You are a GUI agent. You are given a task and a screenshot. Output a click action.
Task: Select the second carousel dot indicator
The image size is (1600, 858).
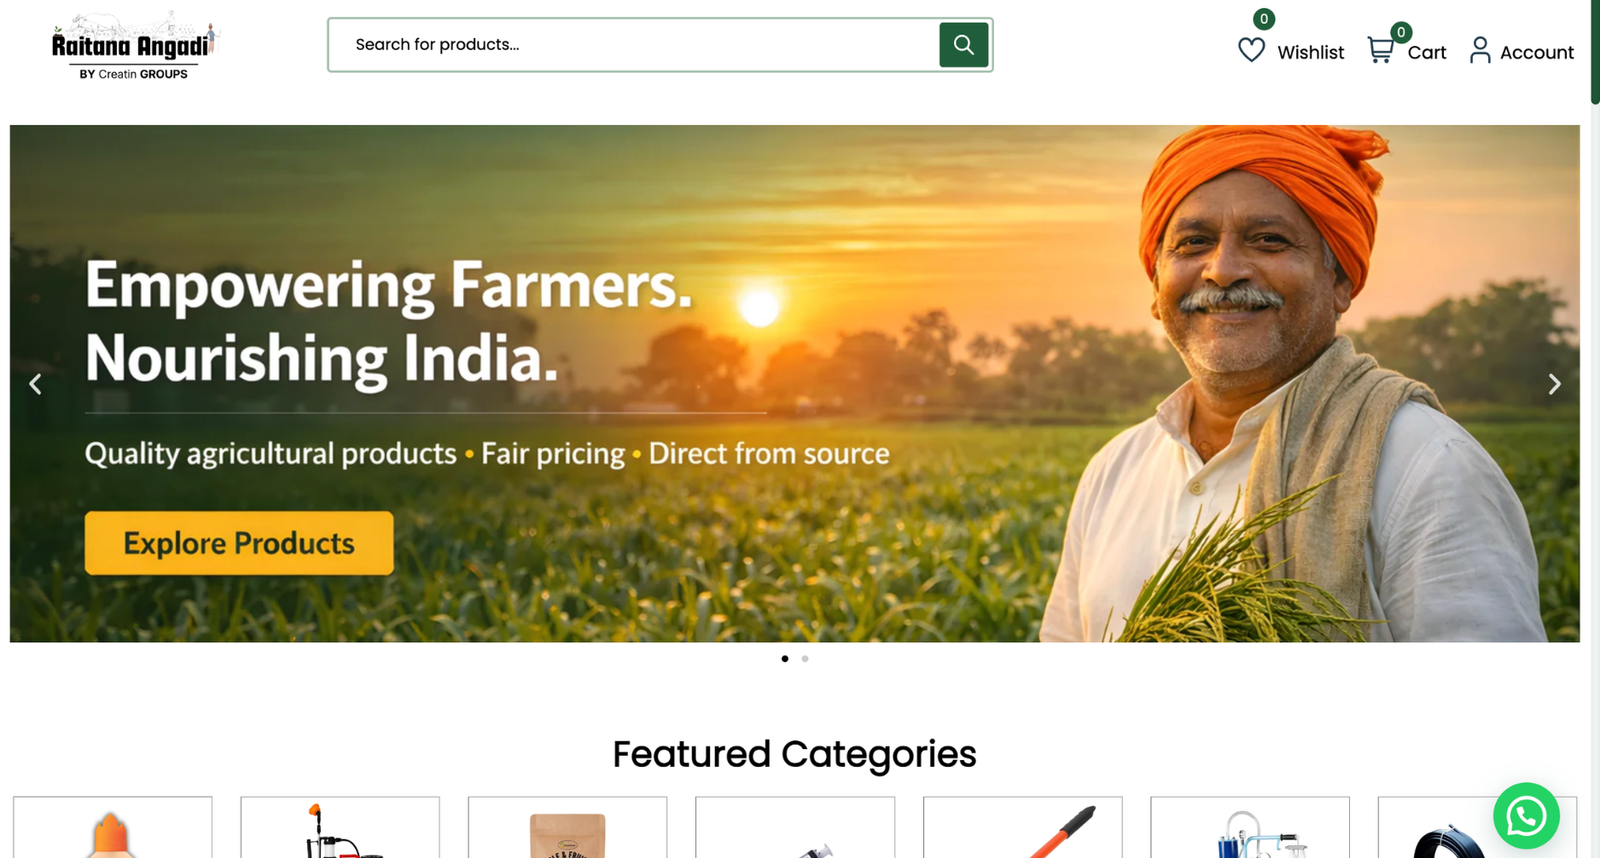(805, 659)
